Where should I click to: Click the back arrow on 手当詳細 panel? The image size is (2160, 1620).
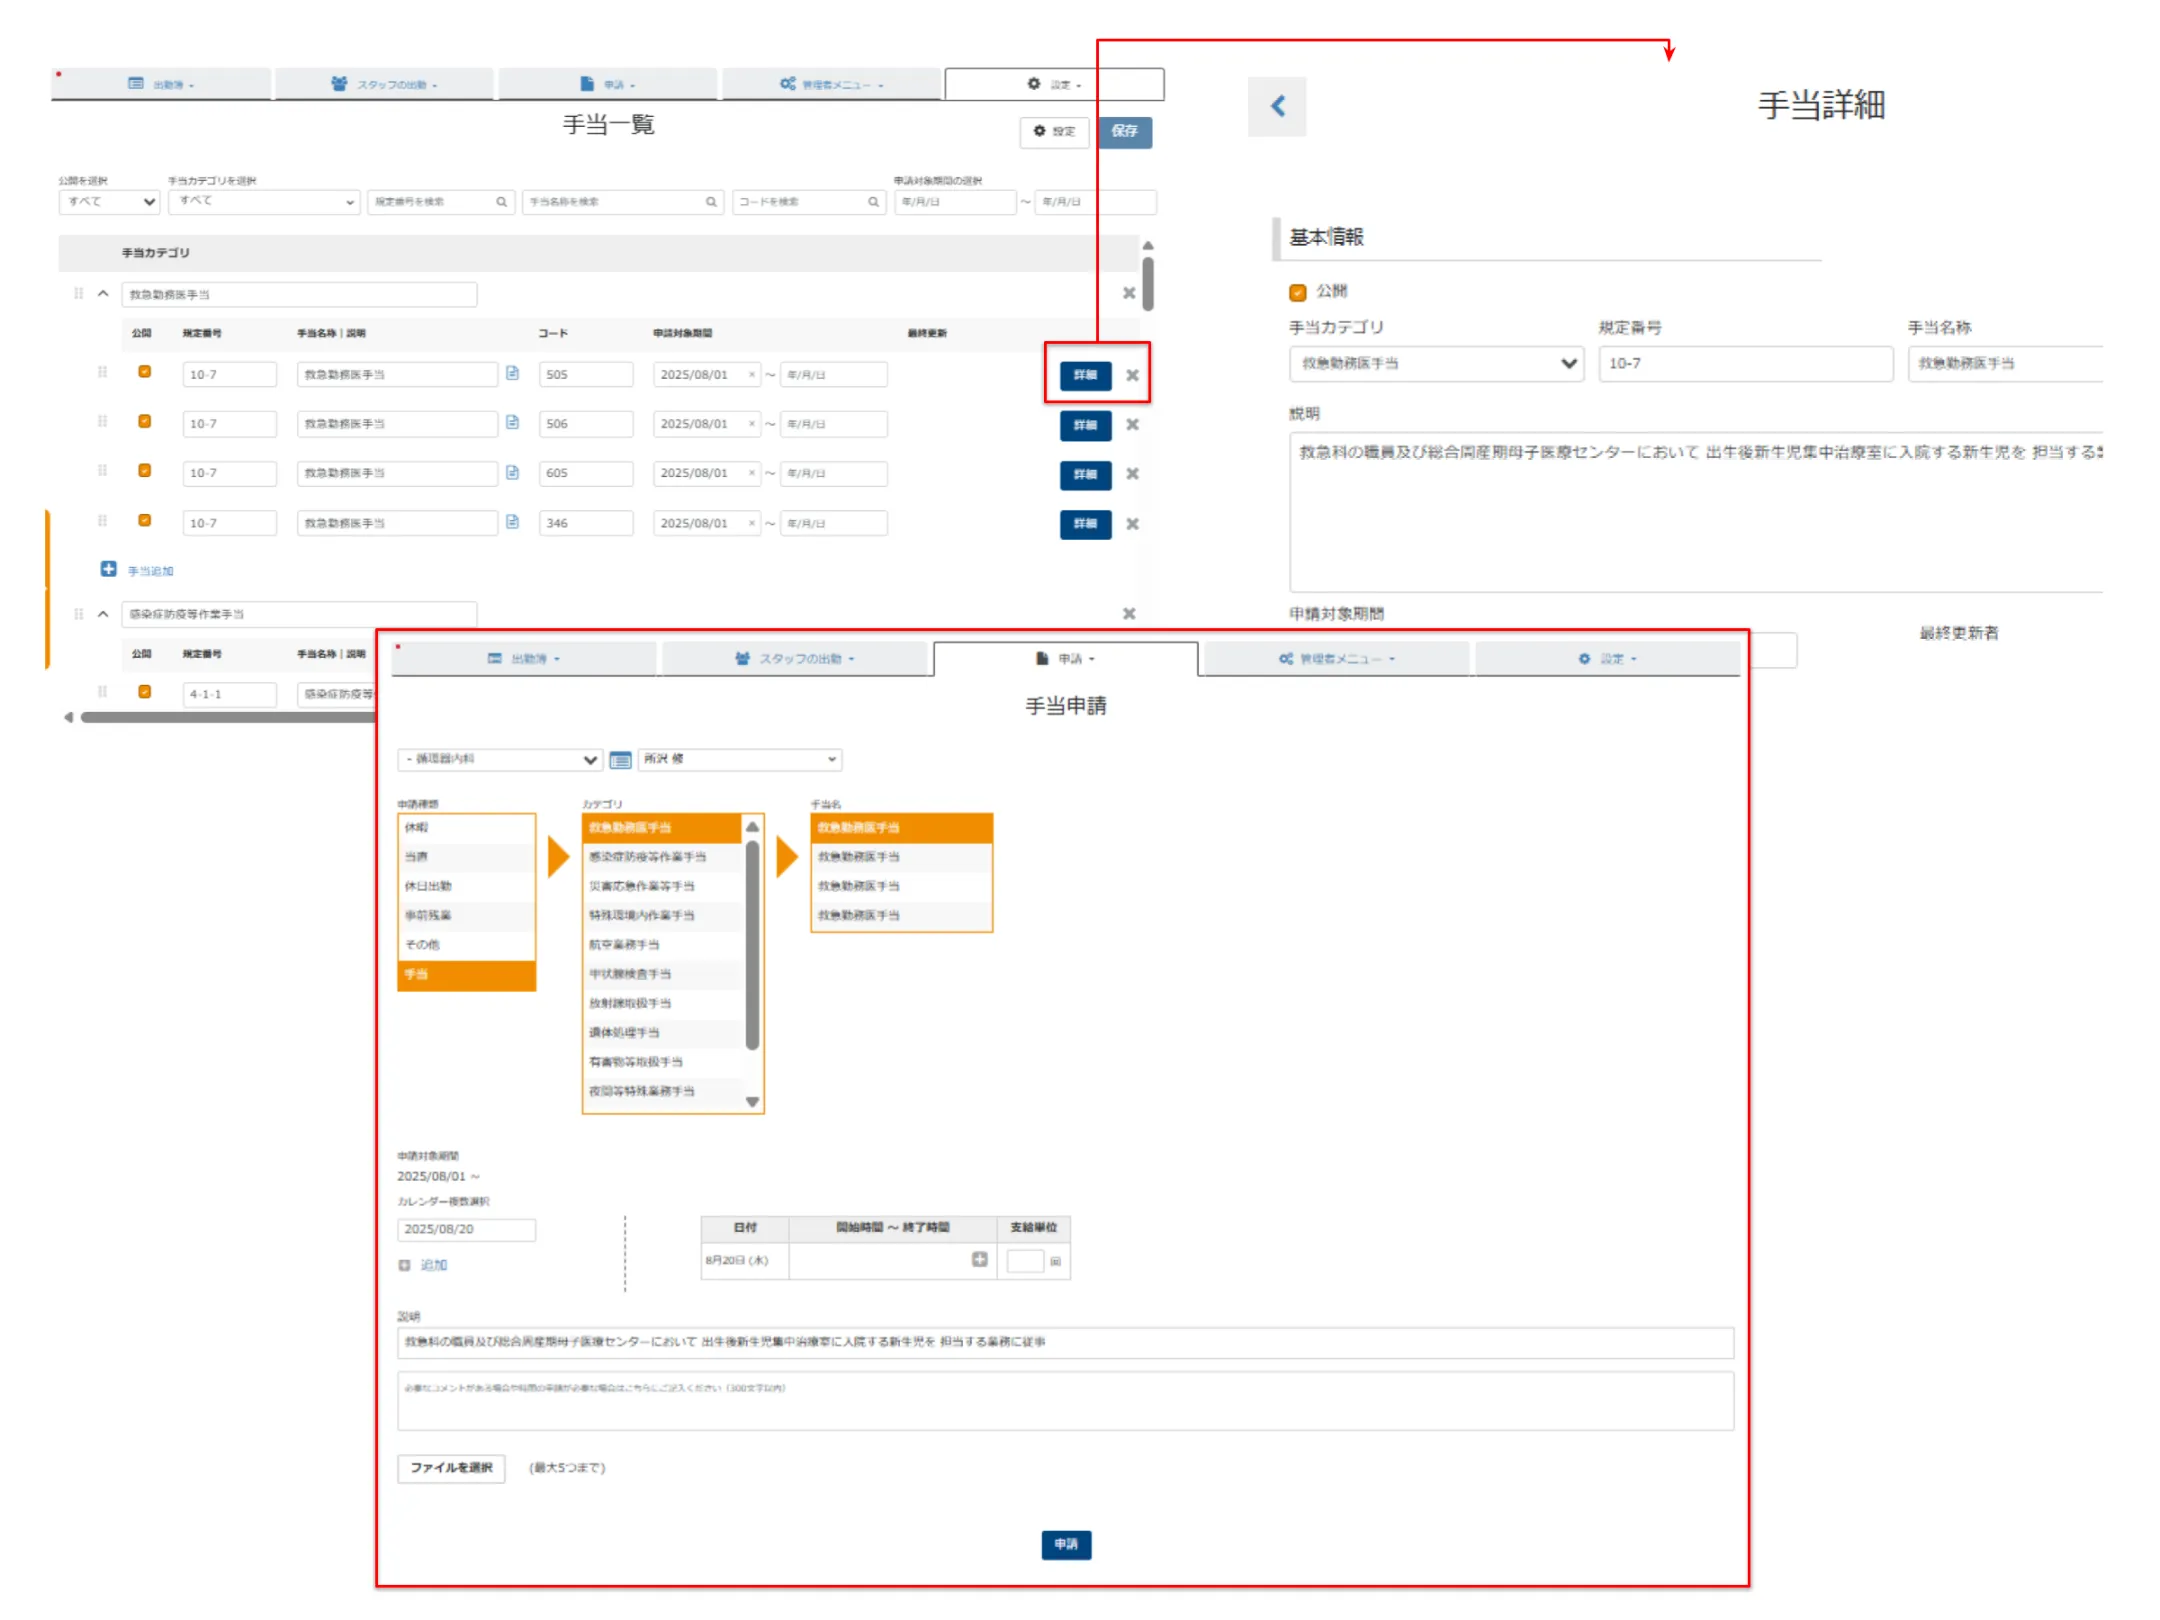(x=1277, y=106)
